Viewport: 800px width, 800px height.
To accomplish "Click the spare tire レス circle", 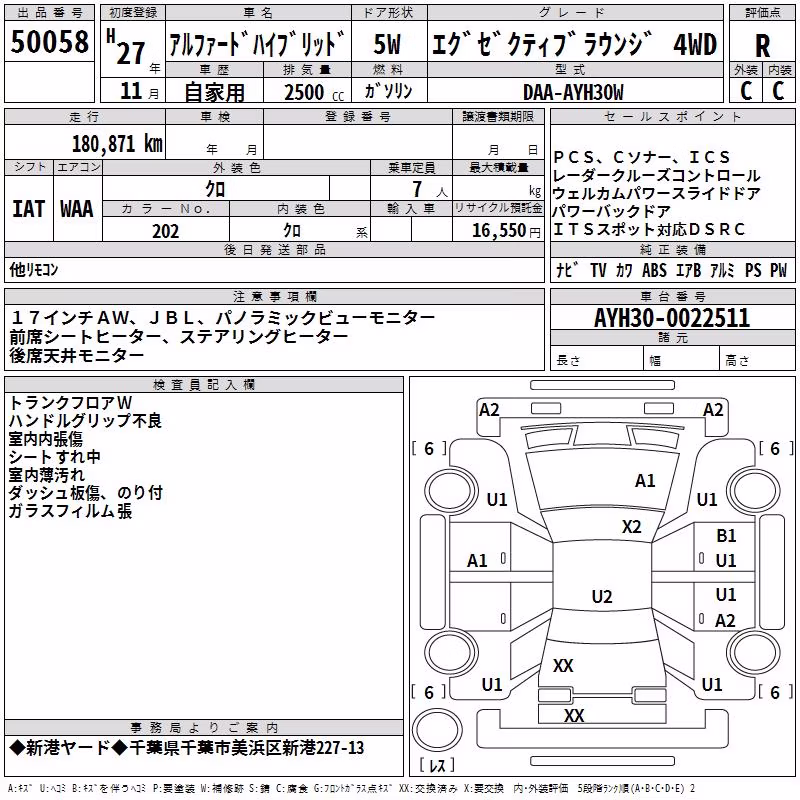I will [x=437, y=730].
